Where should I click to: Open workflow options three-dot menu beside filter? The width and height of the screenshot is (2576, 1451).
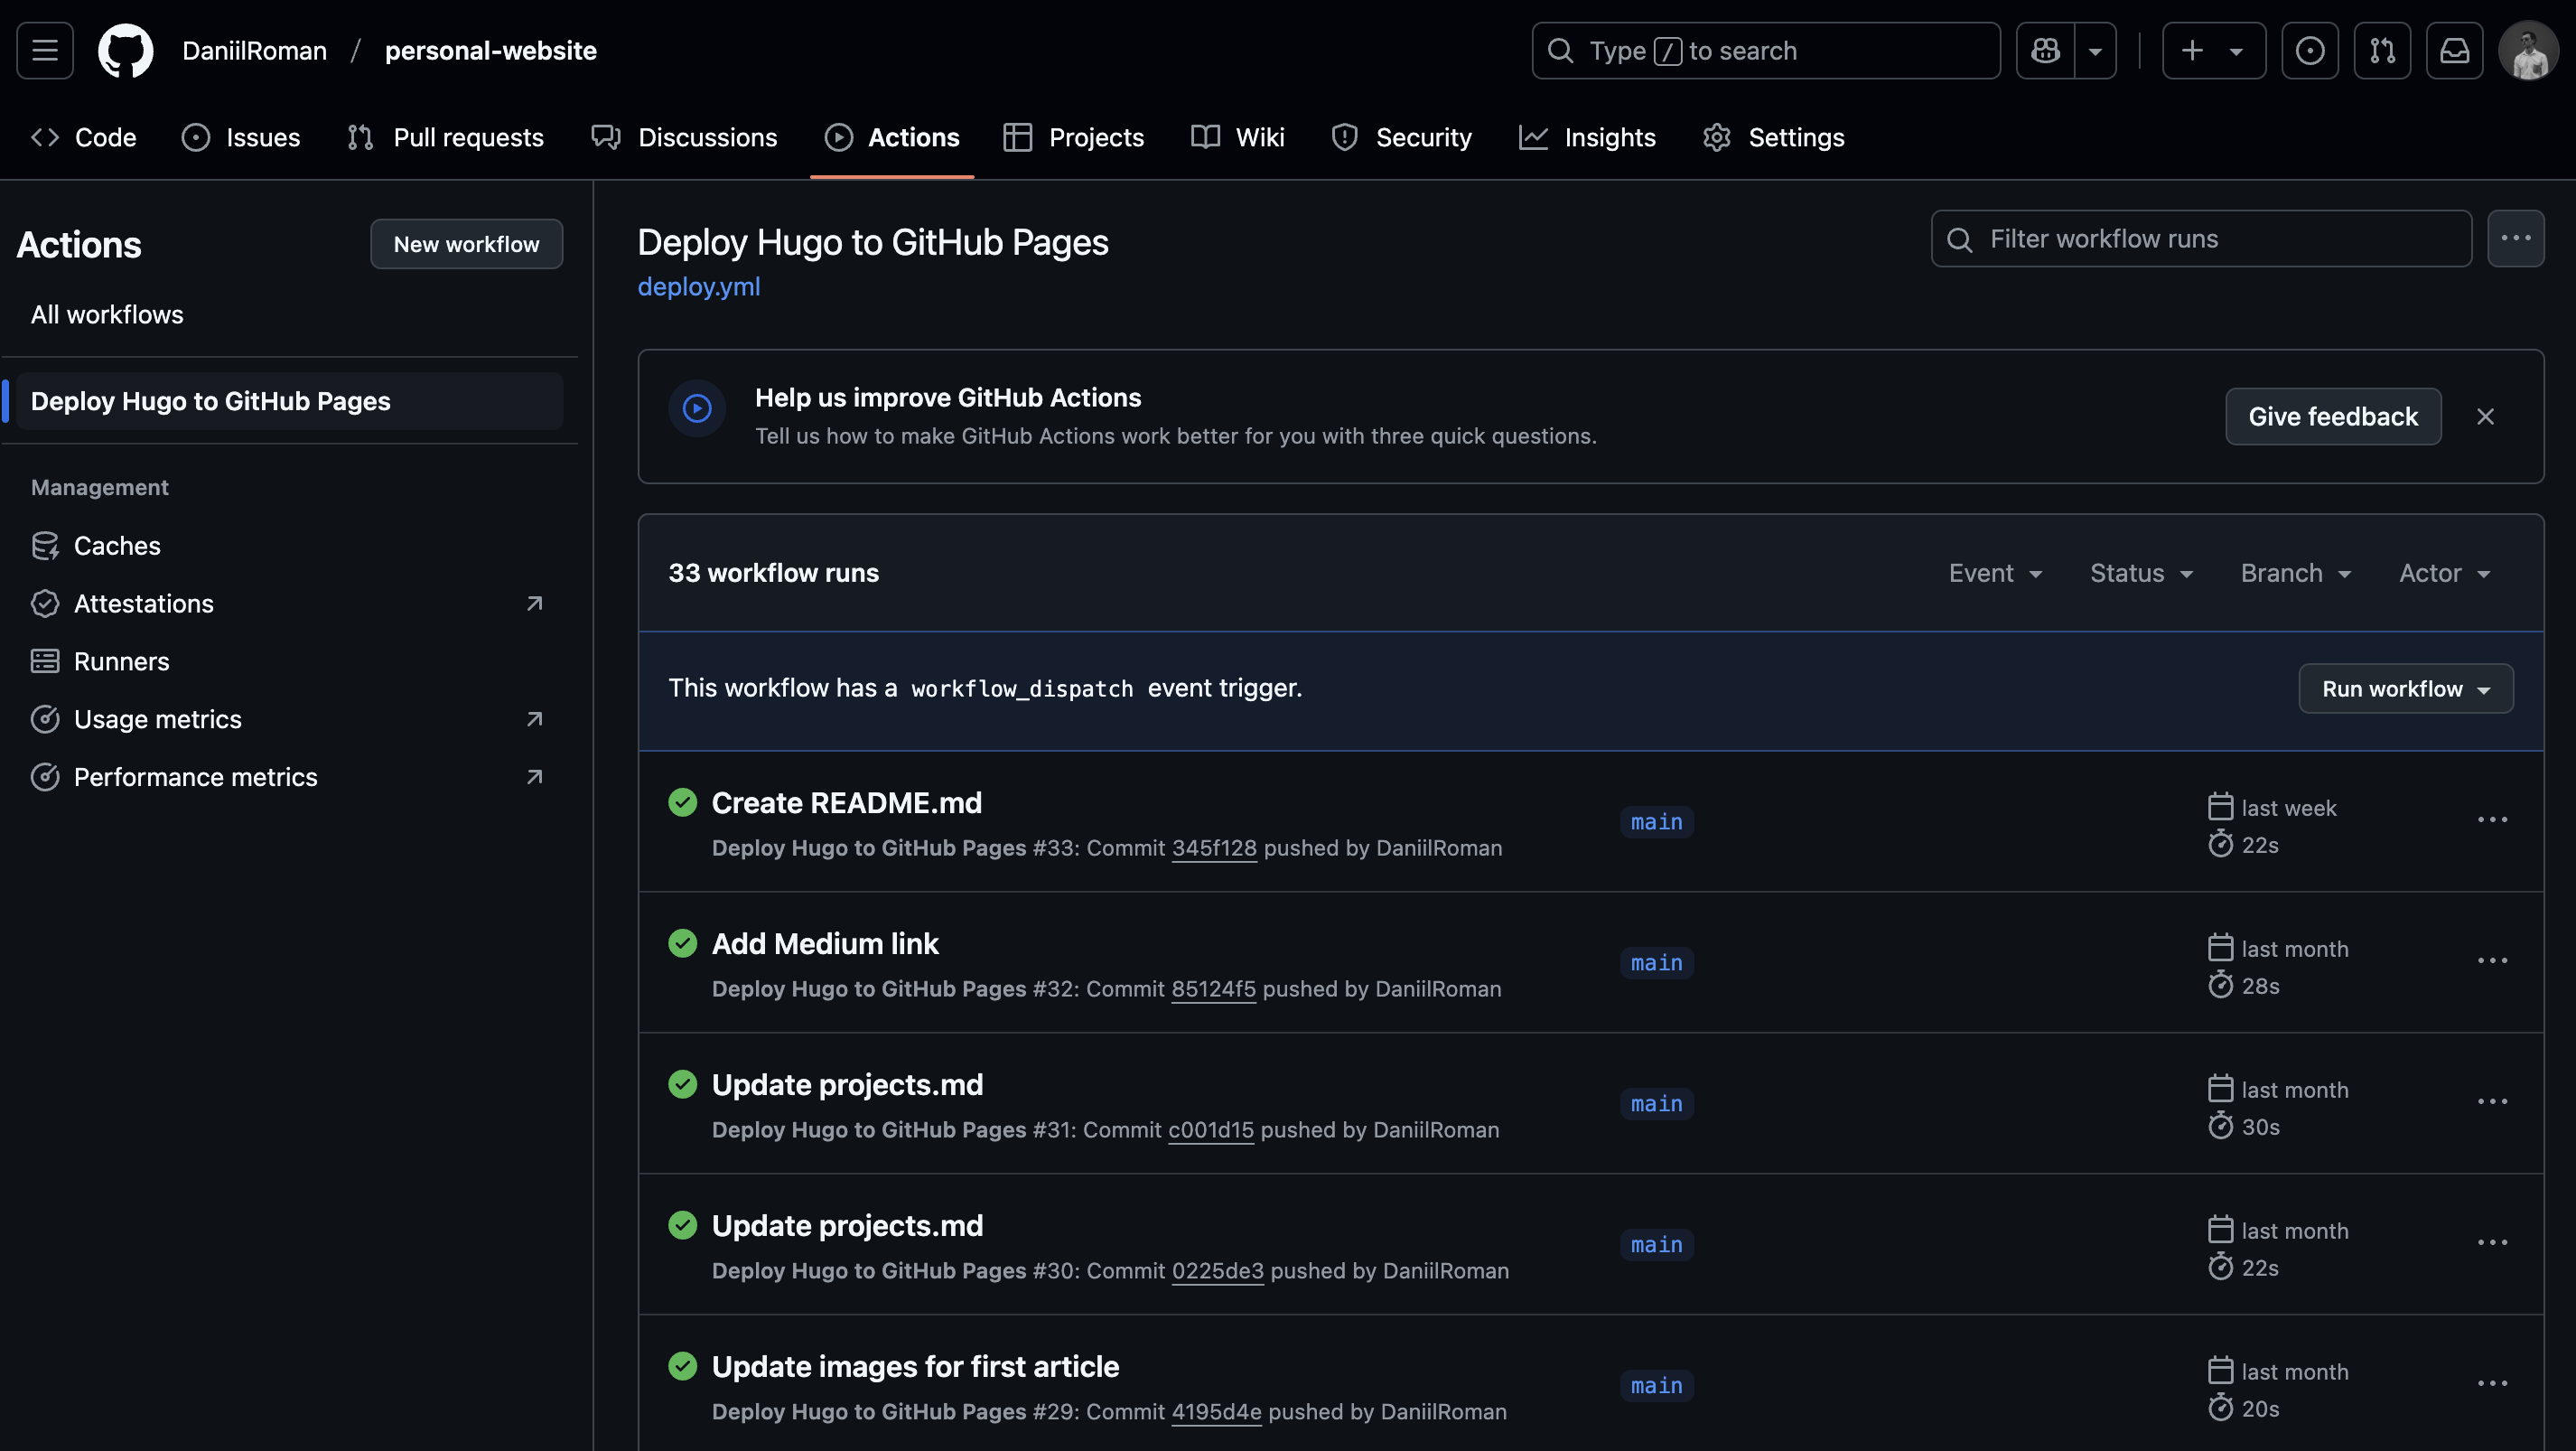[2515, 239]
